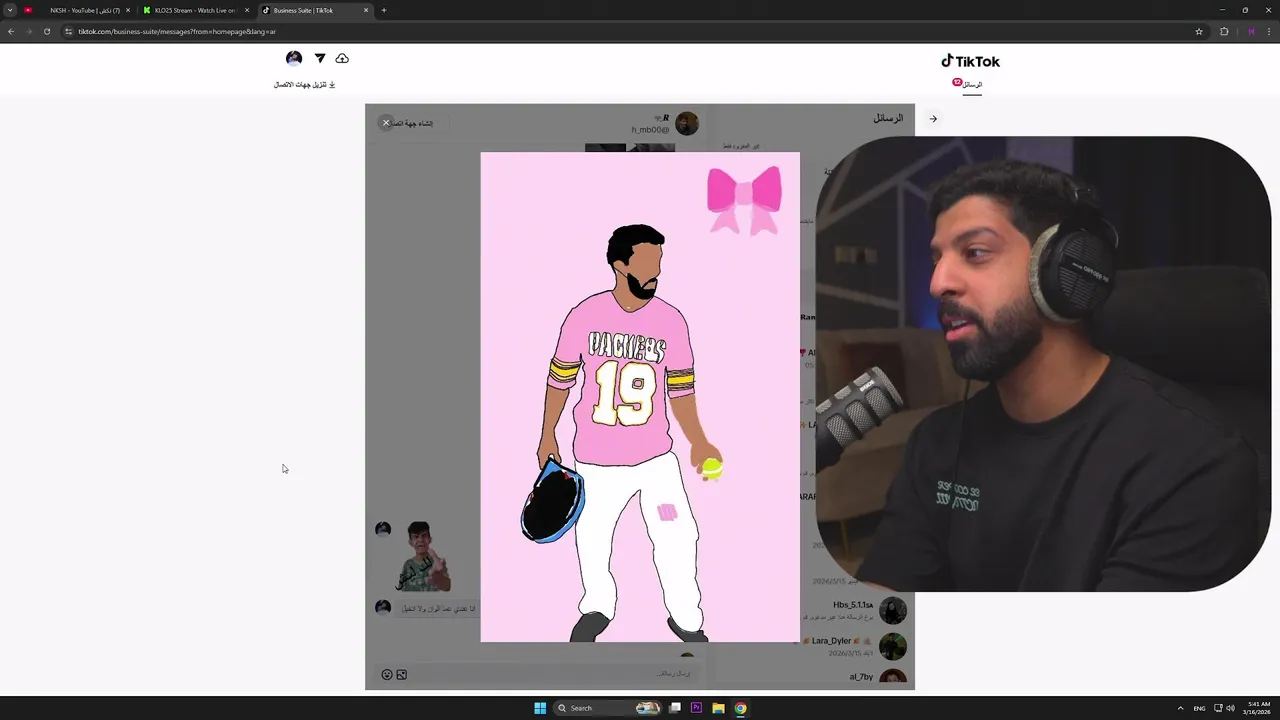Open File Explorer from the taskbar

(x=718, y=708)
